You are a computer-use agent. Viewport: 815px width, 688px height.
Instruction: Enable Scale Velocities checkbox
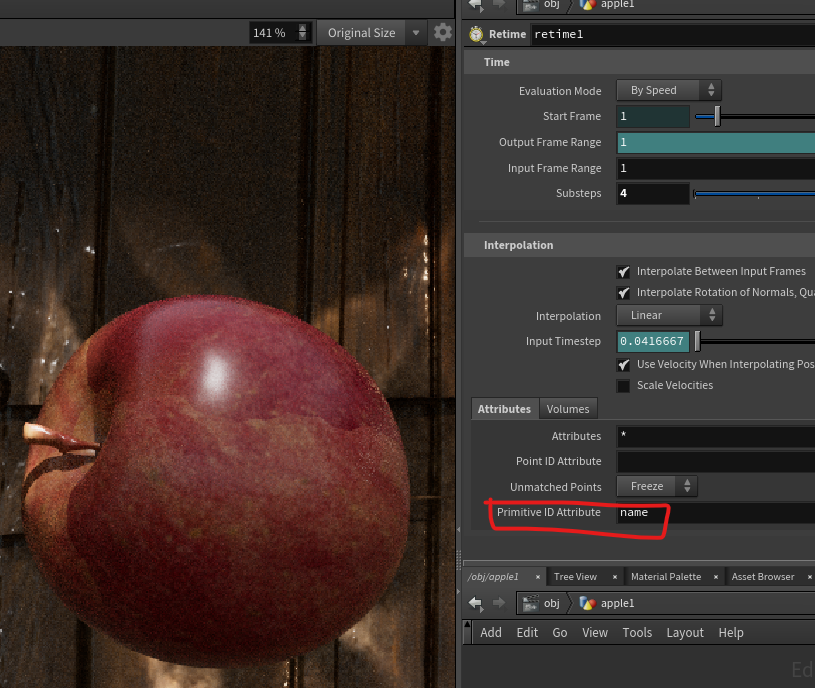(623, 386)
